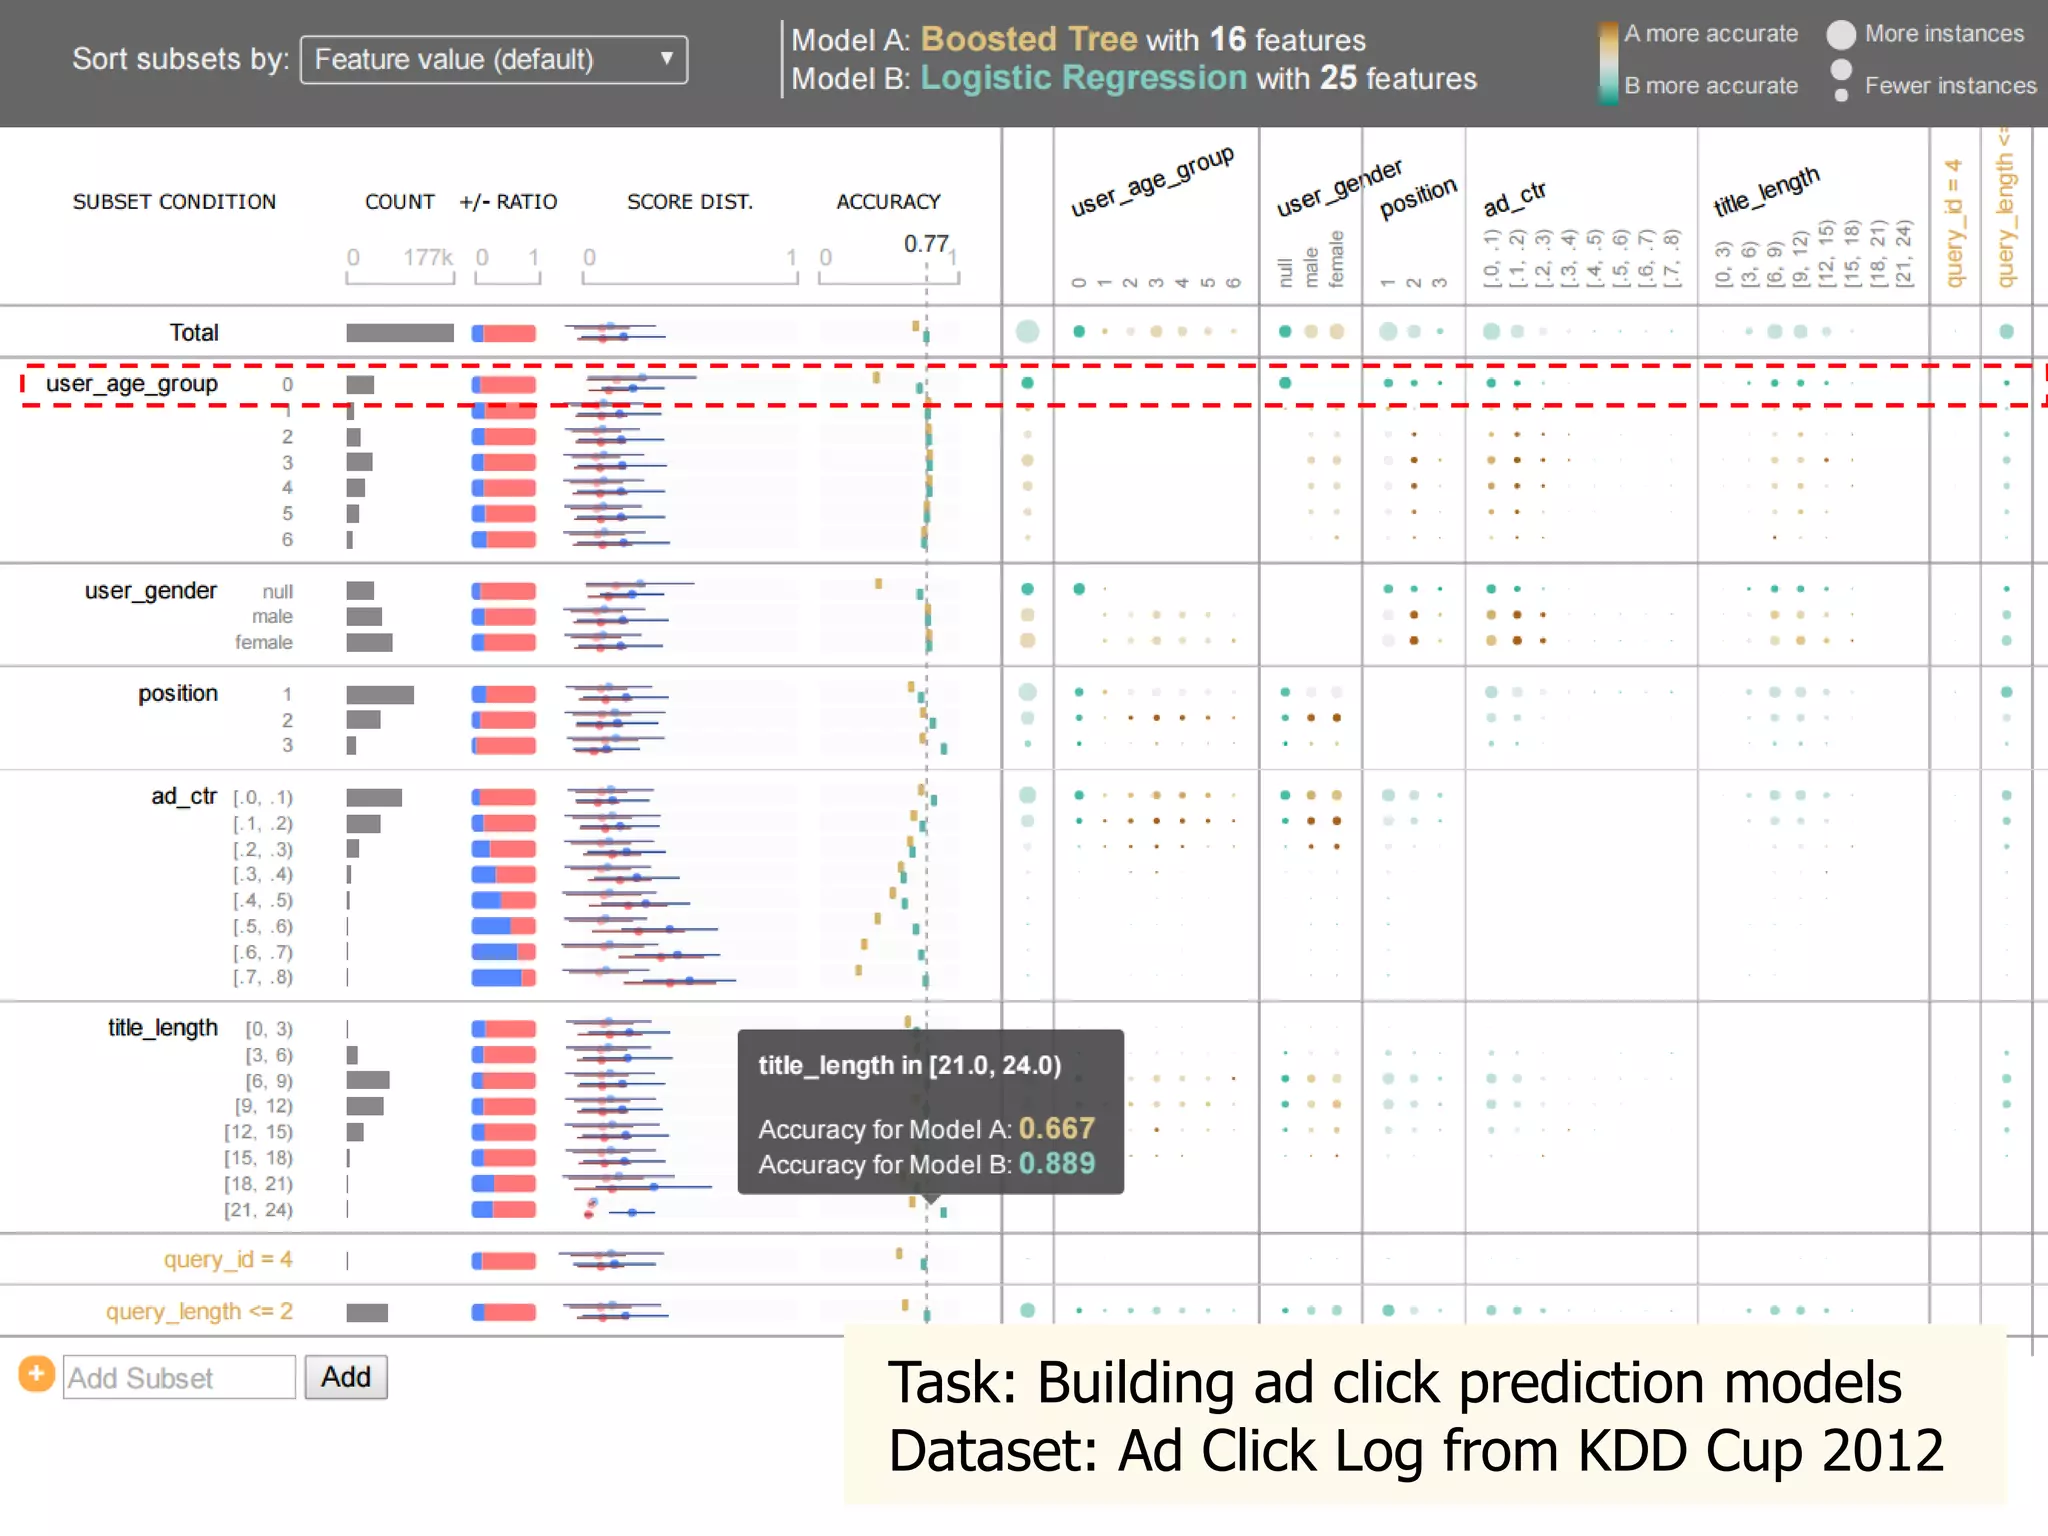
Task: Click the Logistic Regression model name
Action: pos(1084,78)
